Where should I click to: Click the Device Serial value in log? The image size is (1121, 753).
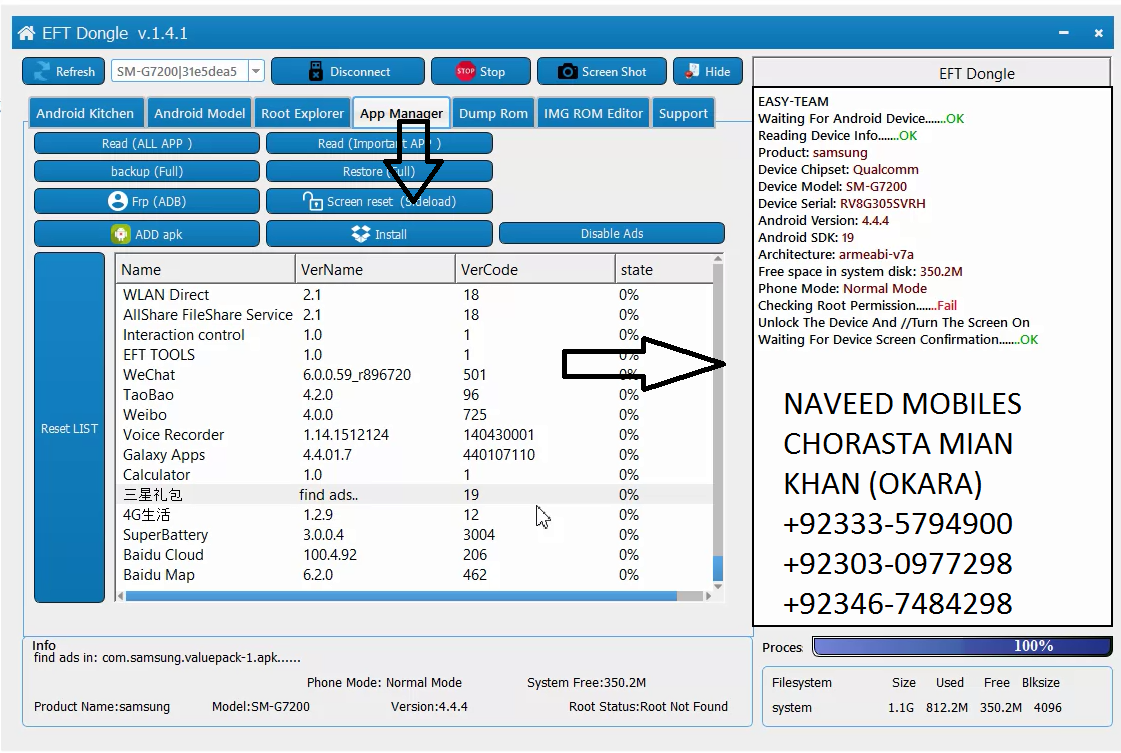(x=882, y=203)
